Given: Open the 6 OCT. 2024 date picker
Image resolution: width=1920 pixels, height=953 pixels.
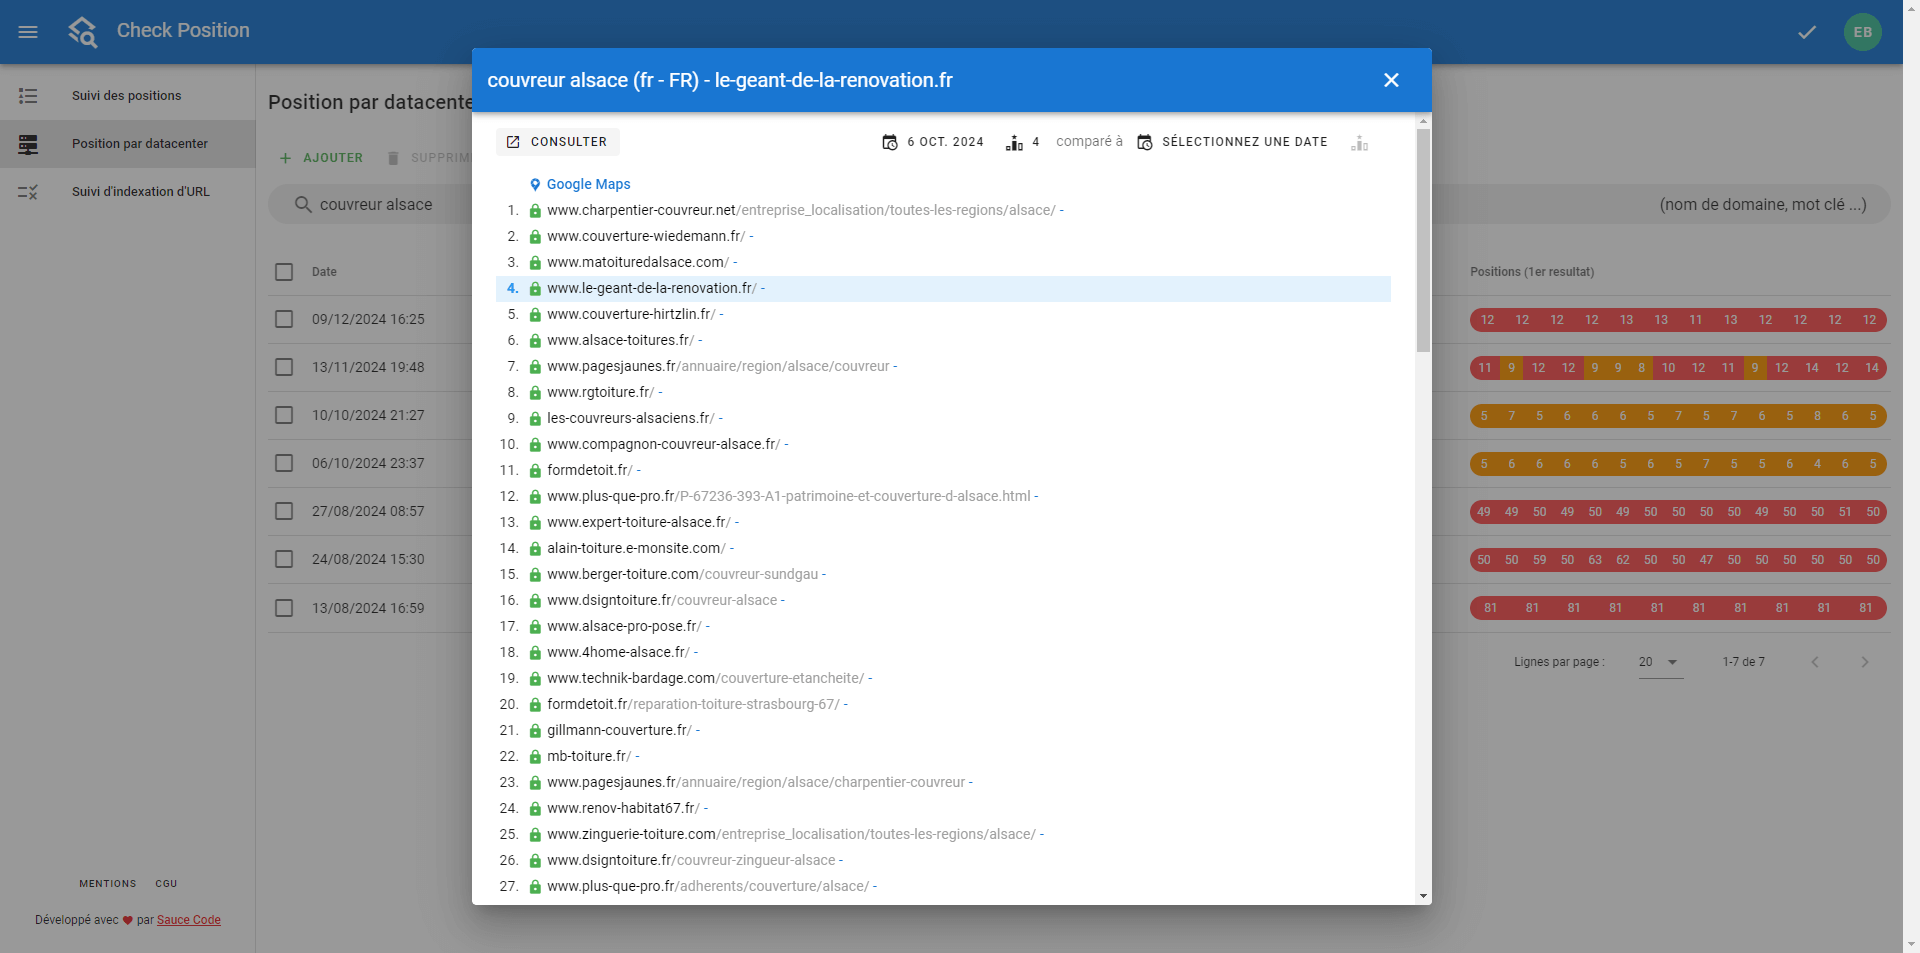Looking at the screenshot, I should (932, 142).
